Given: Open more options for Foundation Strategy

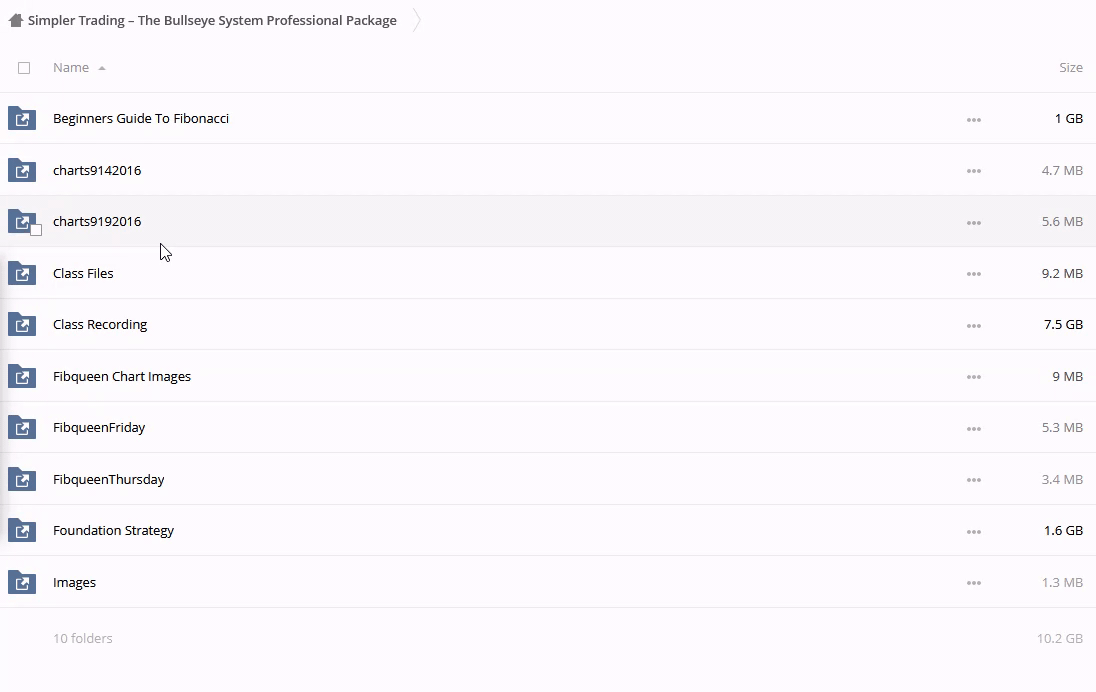Looking at the screenshot, I should click(973, 532).
